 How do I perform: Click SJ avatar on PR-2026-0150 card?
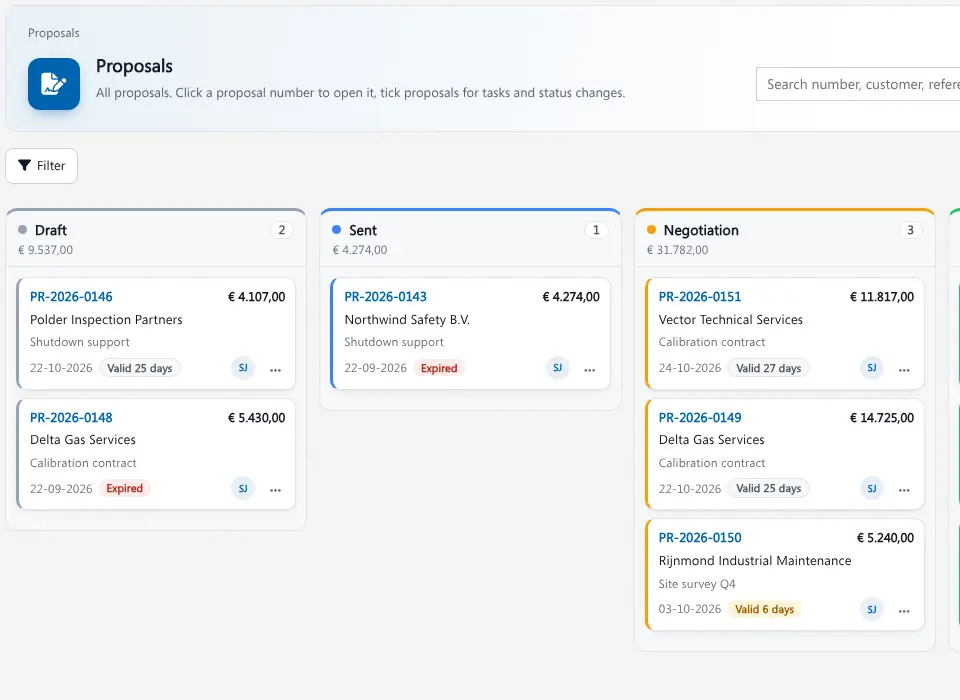click(872, 609)
